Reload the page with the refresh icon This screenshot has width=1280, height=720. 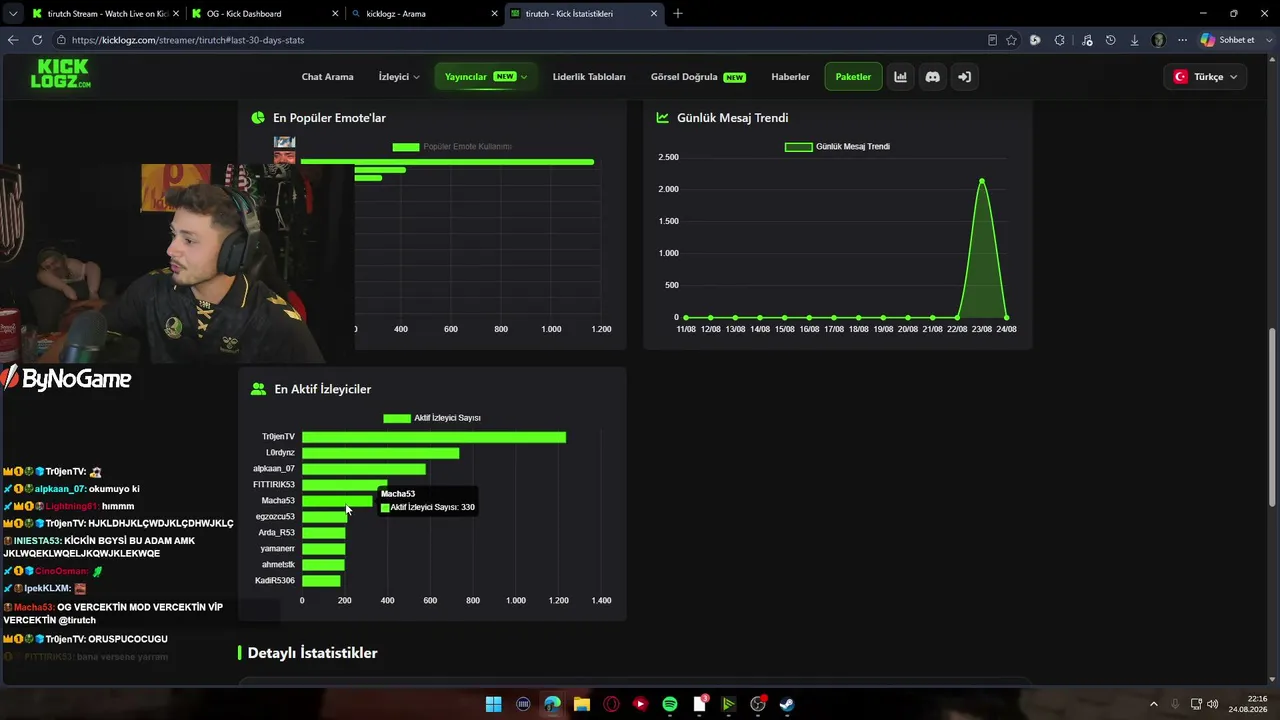coord(37,40)
